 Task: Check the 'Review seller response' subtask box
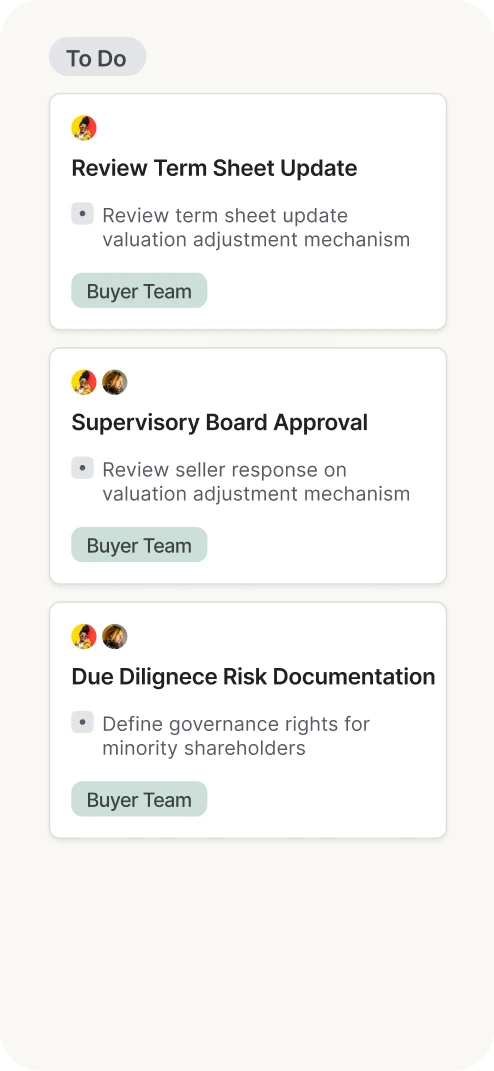point(83,469)
